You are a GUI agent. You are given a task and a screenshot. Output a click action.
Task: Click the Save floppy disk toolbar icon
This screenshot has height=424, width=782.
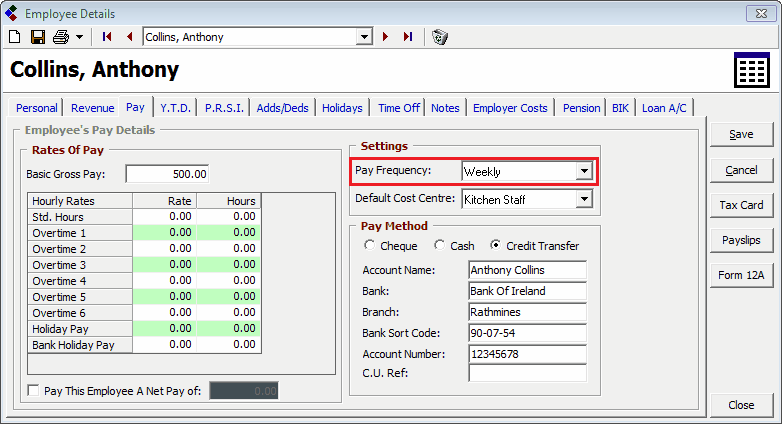coord(37,37)
